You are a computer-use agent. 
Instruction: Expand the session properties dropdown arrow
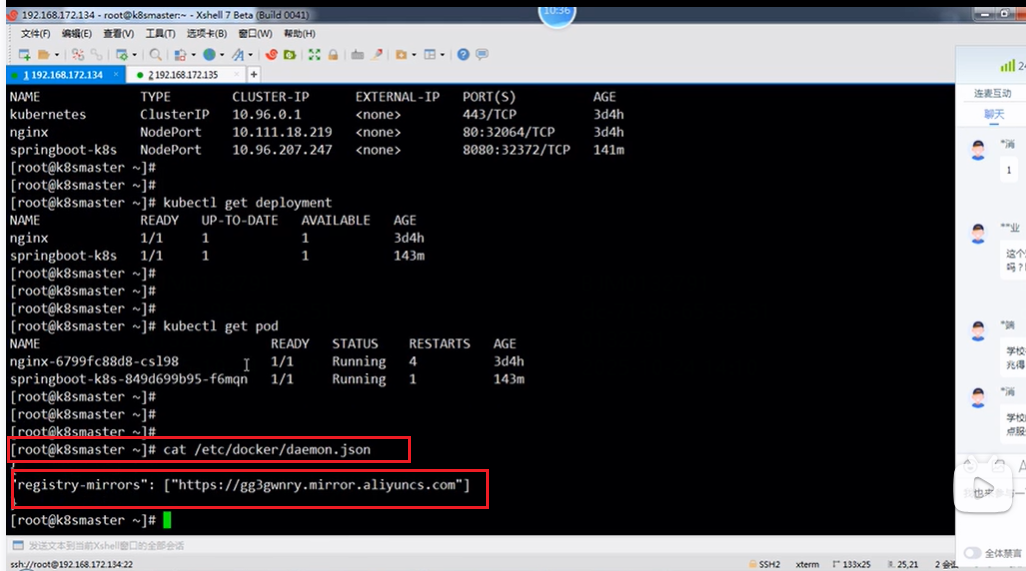(x=134, y=55)
